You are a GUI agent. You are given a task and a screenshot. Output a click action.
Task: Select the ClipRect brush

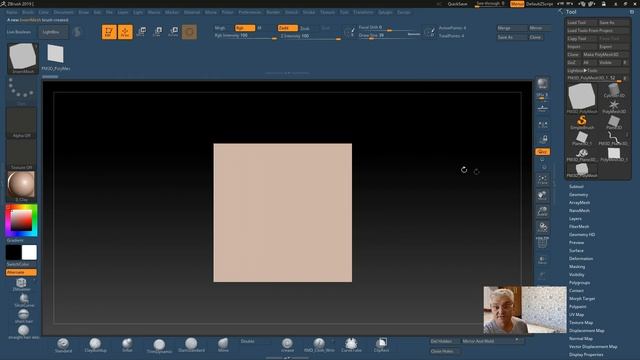(382, 345)
